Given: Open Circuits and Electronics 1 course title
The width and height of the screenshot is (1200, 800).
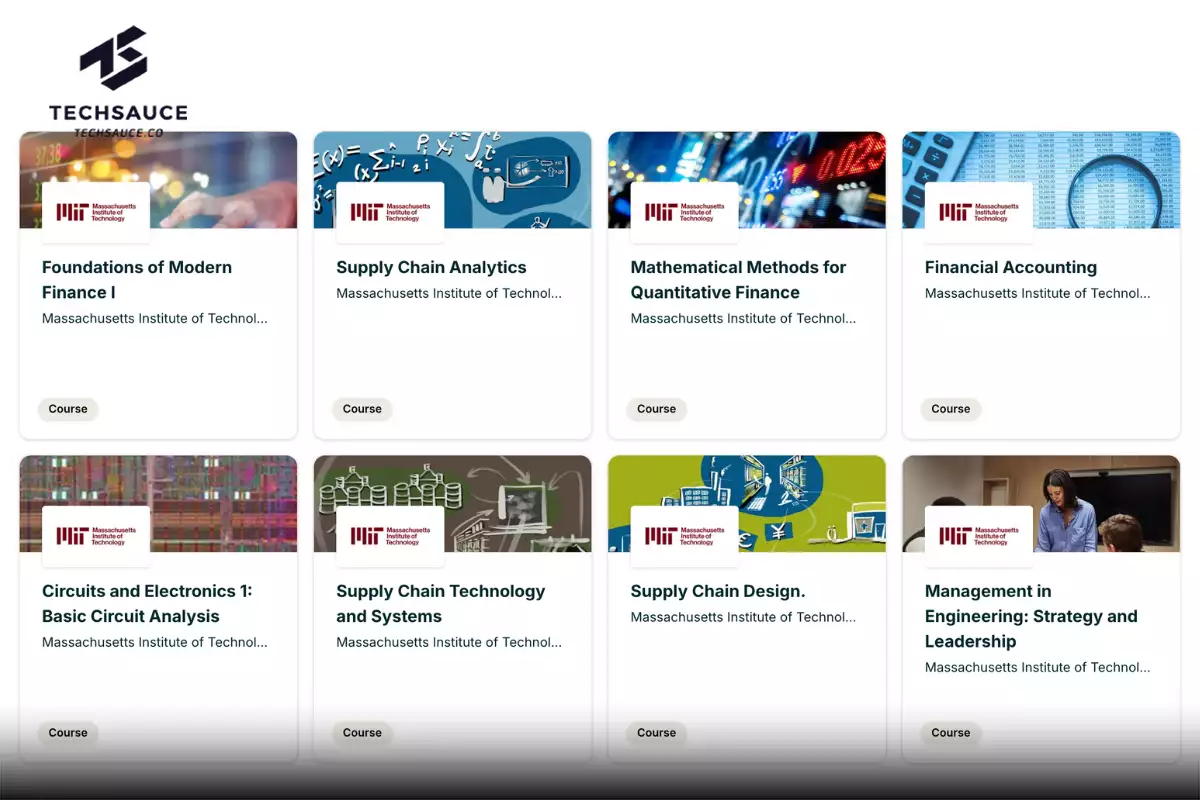Looking at the screenshot, I should (147, 604).
